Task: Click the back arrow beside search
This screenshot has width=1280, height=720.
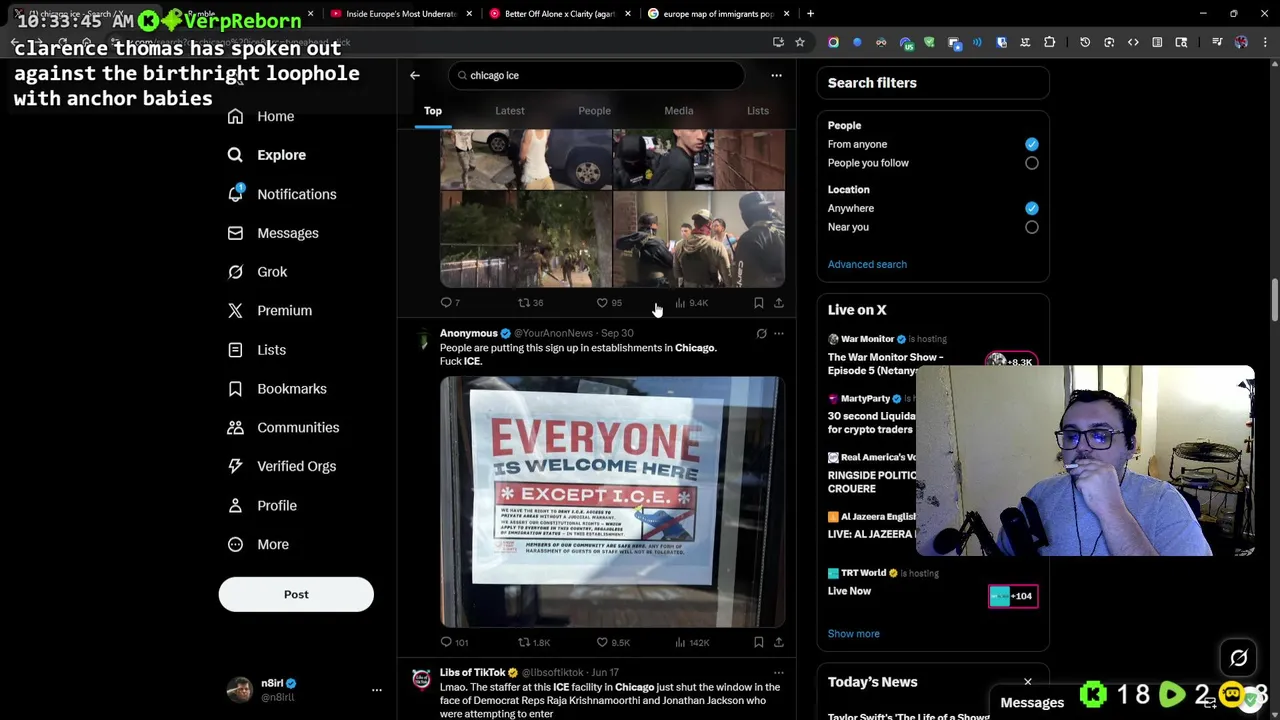Action: point(415,75)
